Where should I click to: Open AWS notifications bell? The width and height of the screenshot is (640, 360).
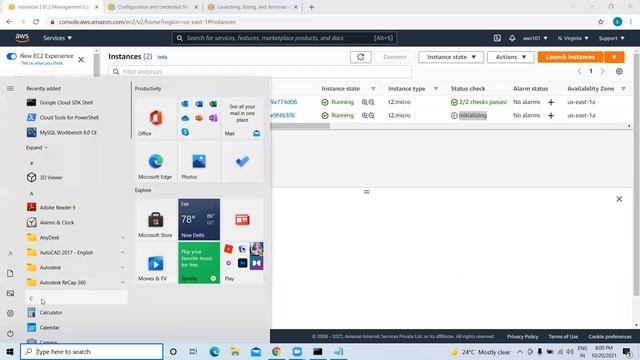click(x=512, y=38)
